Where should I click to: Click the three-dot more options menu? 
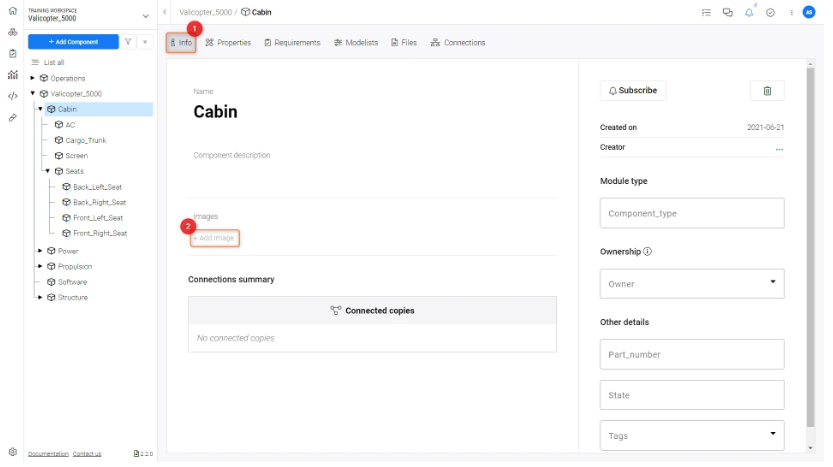pyautogui.click(x=791, y=13)
